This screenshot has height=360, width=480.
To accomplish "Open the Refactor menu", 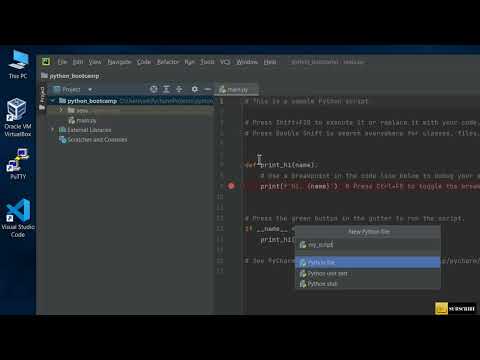I will (168, 62).
